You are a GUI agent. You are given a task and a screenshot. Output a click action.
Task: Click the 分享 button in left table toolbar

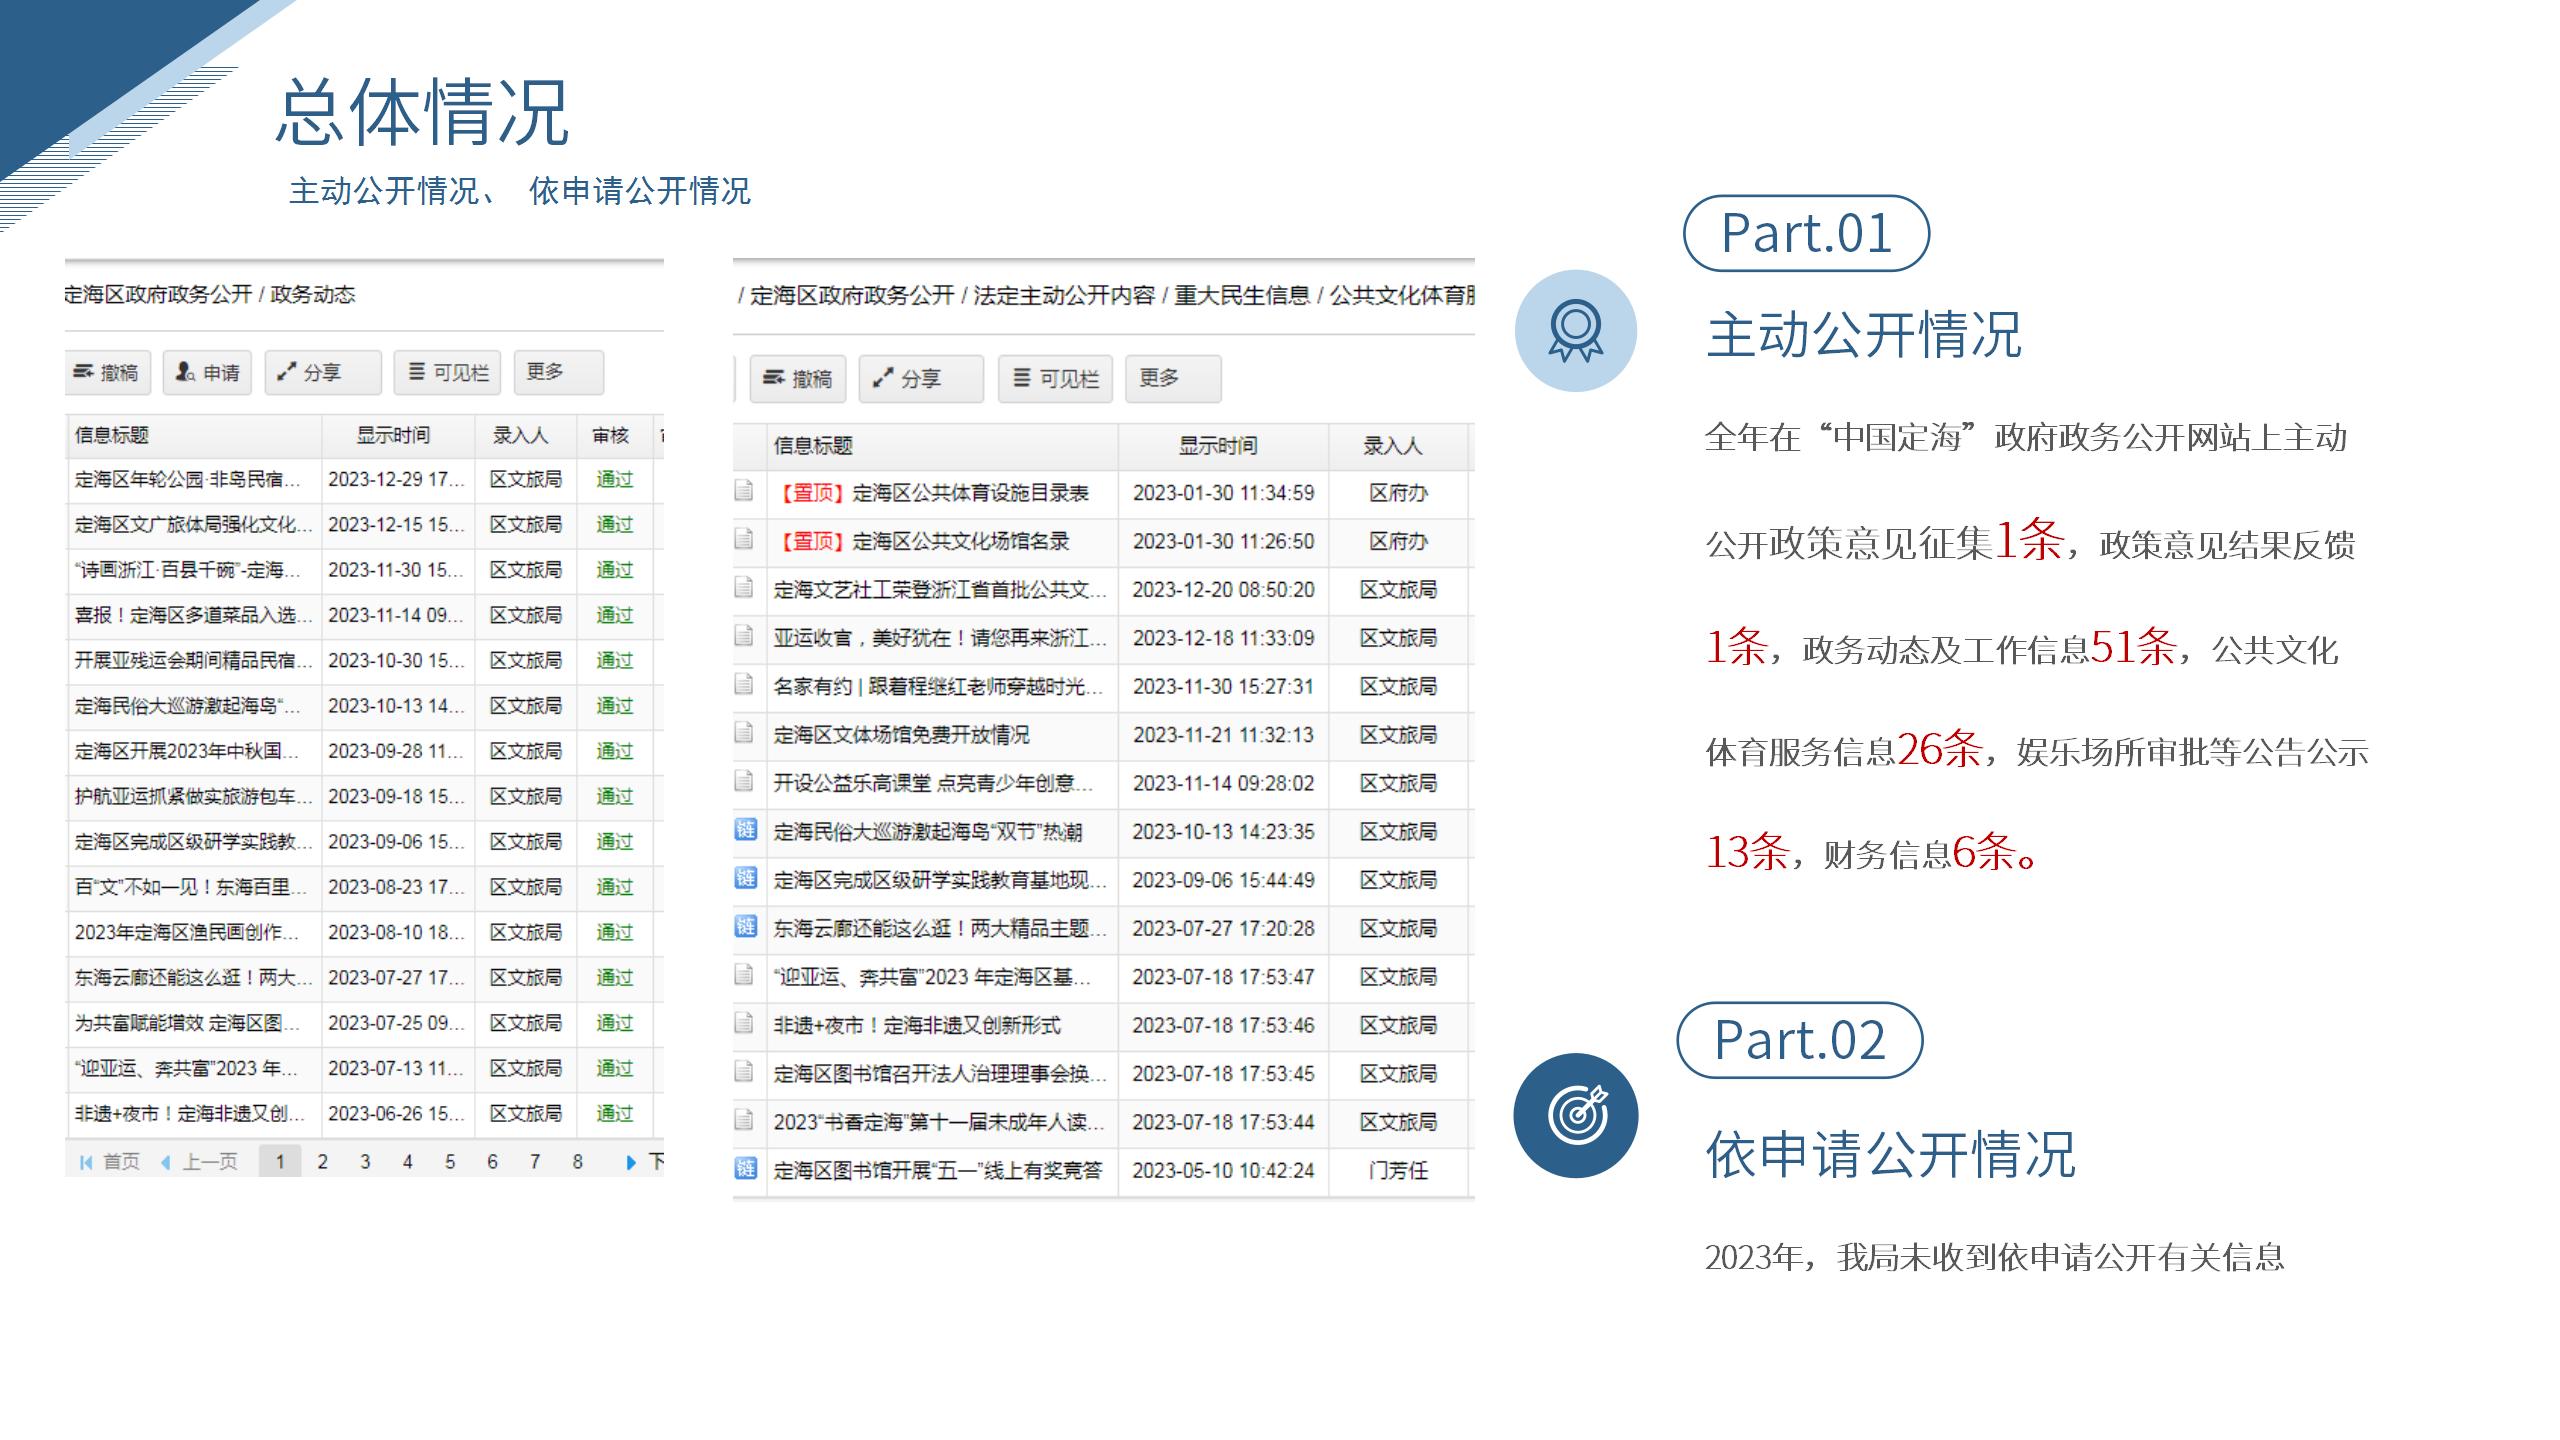click(322, 373)
